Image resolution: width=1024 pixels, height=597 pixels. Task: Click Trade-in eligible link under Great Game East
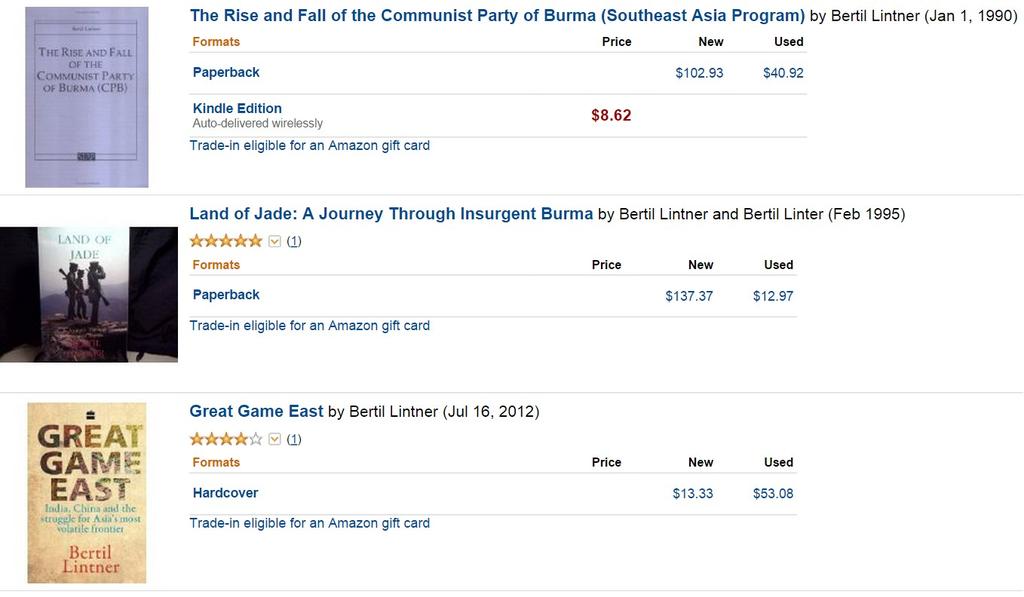click(310, 523)
